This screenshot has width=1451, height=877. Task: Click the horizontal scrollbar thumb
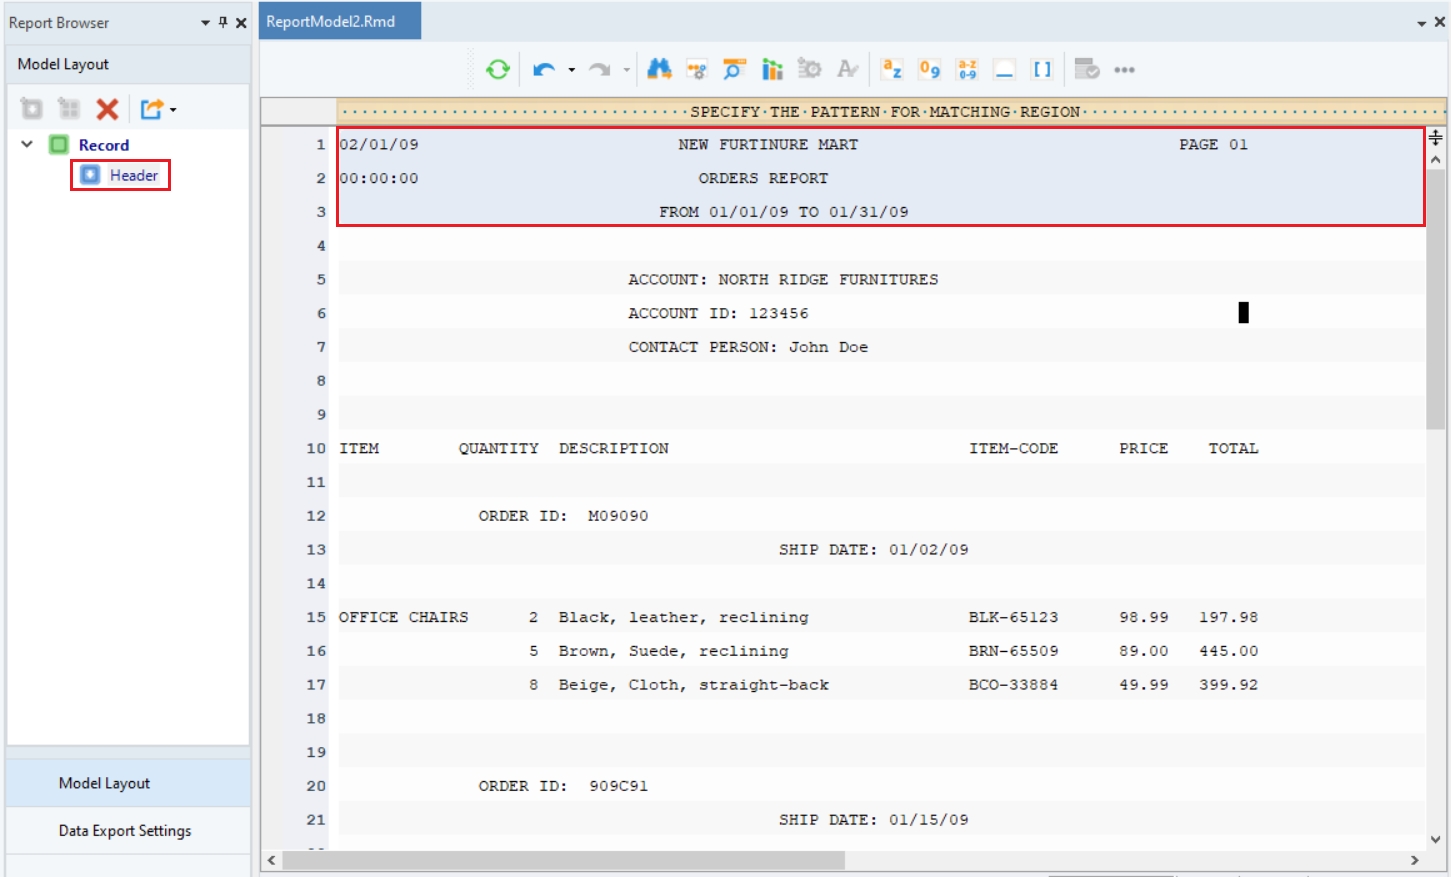coord(563,860)
